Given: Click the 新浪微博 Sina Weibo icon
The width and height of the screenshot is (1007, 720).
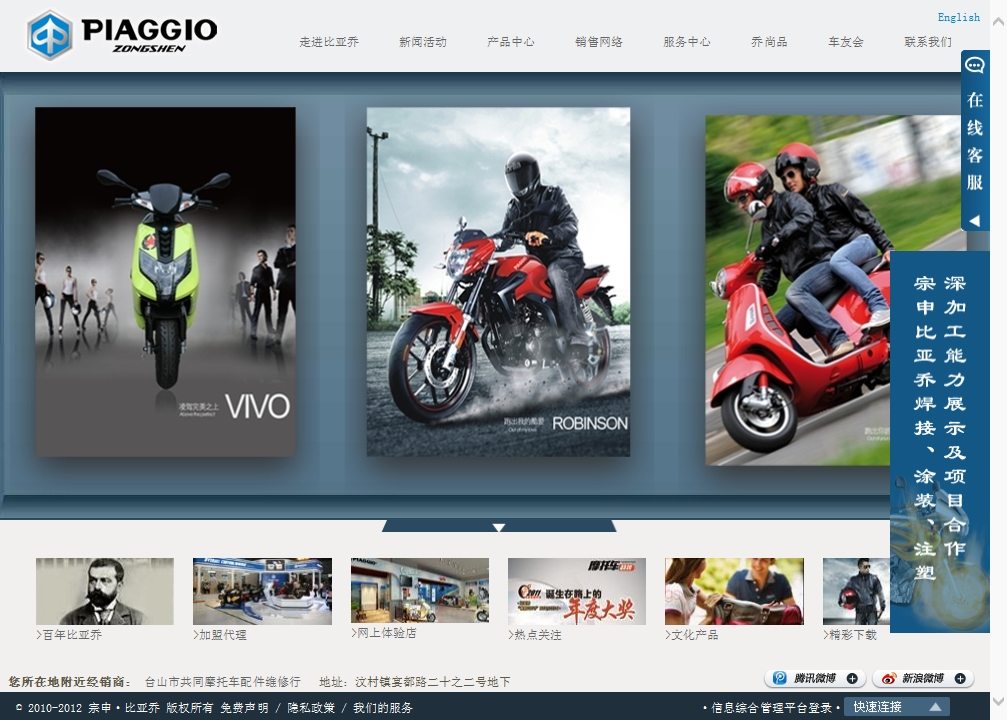Looking at the screenshot, I should (x=887, y=679).
